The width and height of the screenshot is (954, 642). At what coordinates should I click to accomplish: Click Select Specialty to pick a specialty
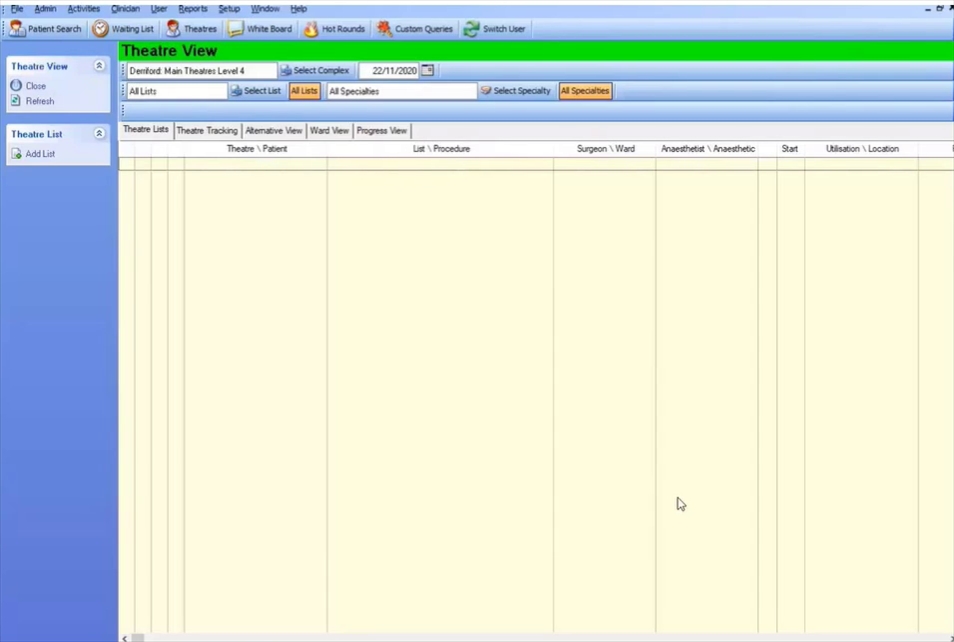tap(516, 91)
